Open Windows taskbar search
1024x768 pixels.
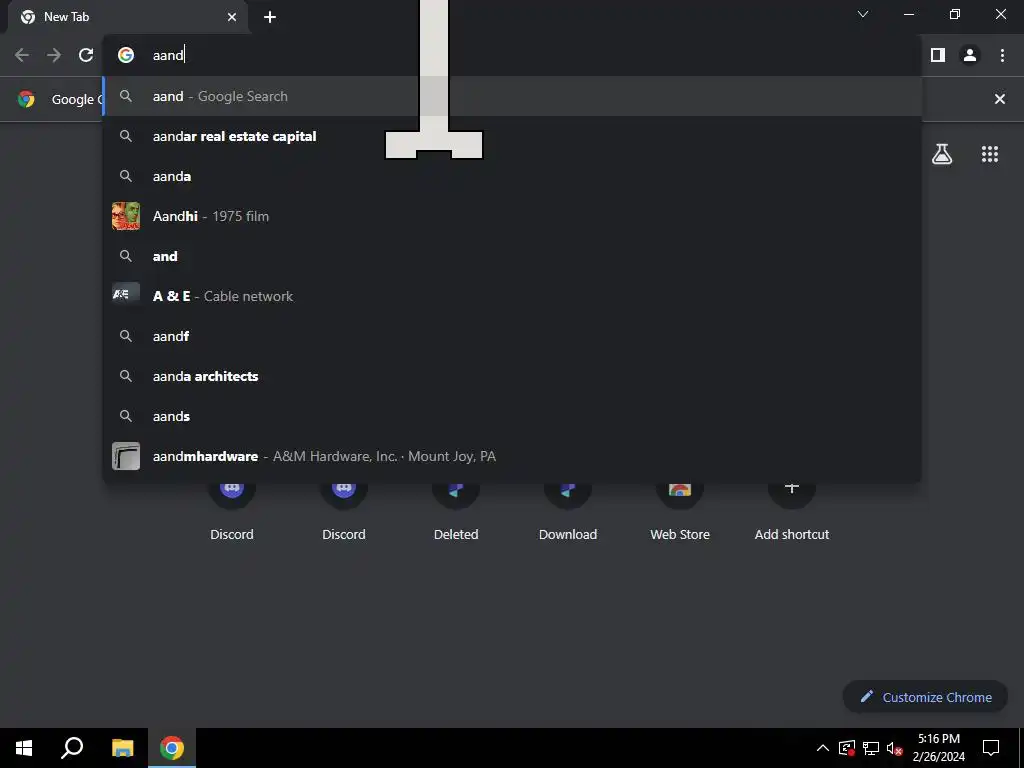(x=72, y=748)
